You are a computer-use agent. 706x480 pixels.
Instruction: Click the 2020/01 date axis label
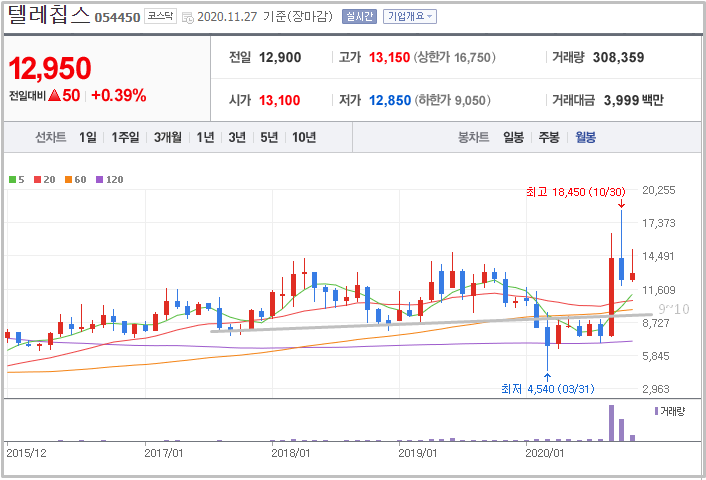point(544,453)
